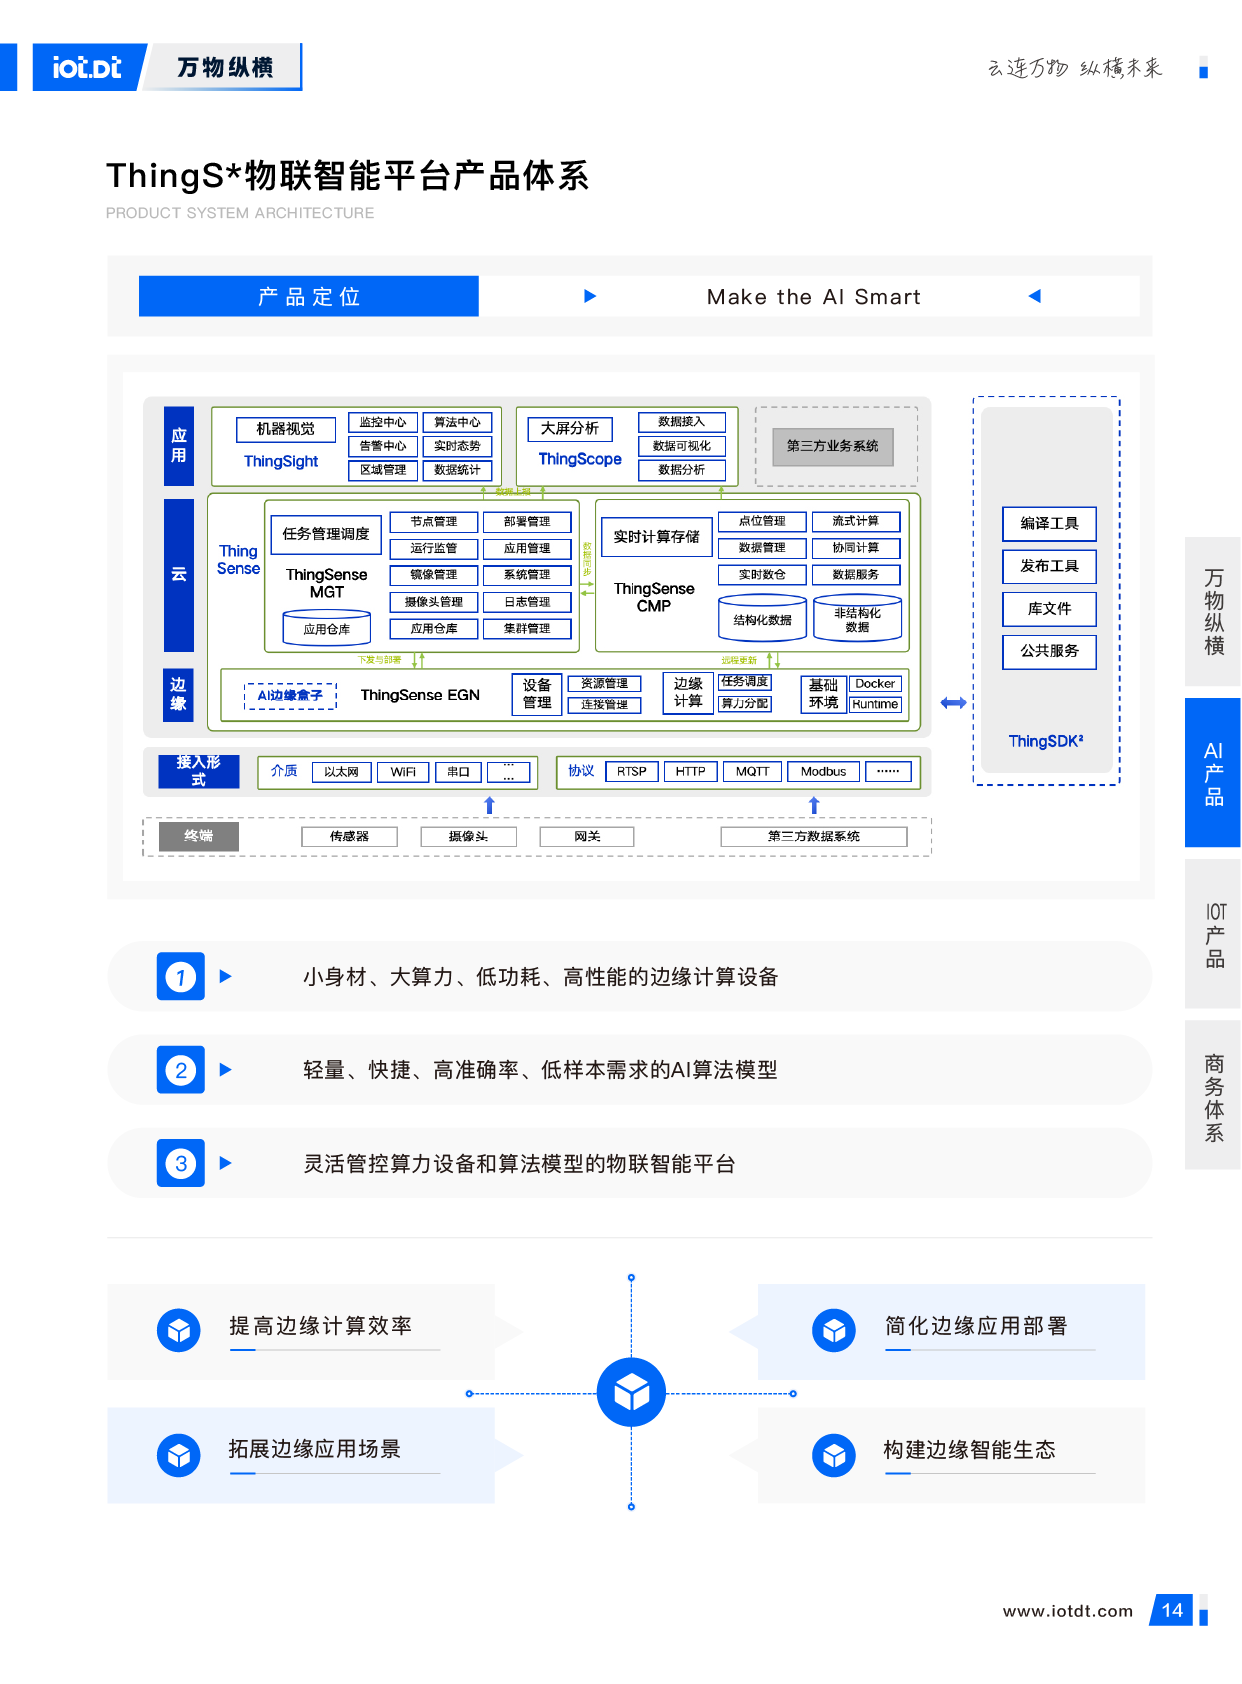Click the 监控中心 box

[x=383, y=423]
